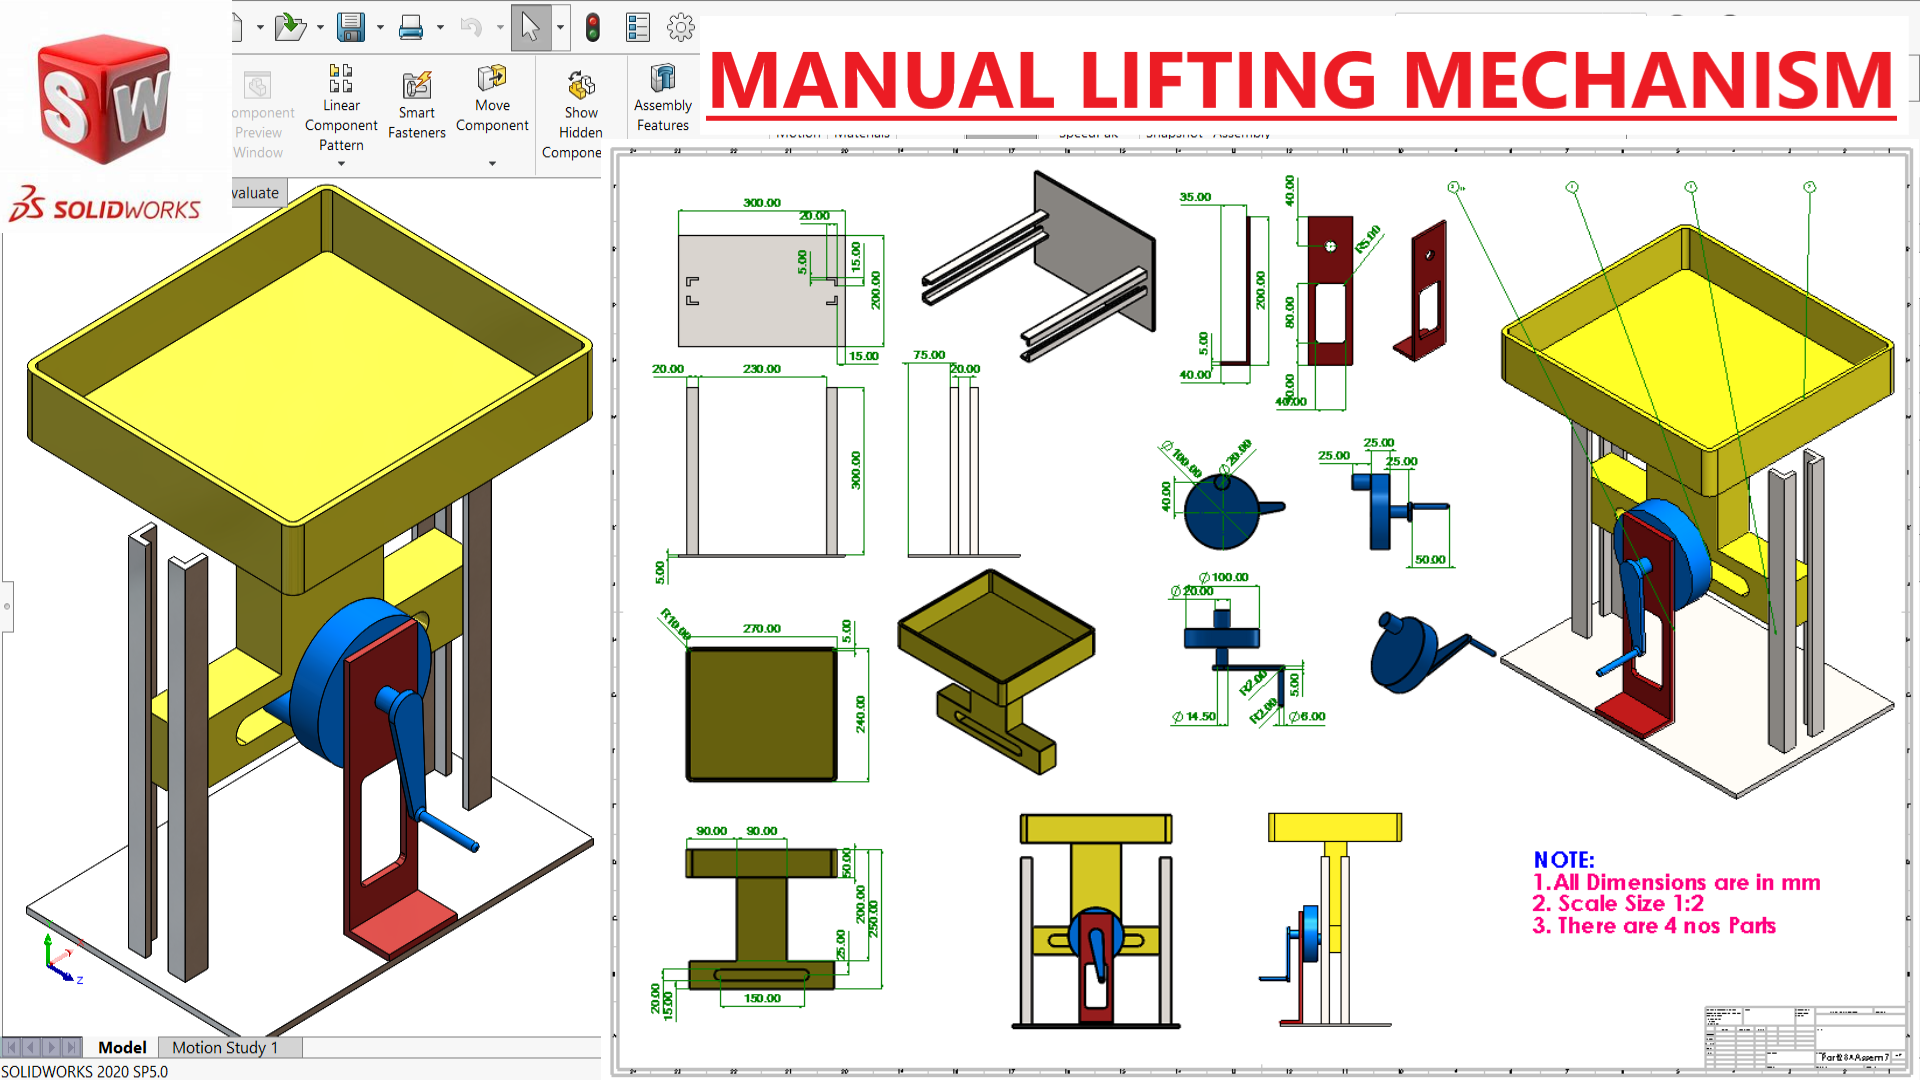1920x1080 pixels.
Task: Click the left panel collapse handle
Action: pos(7,606)
